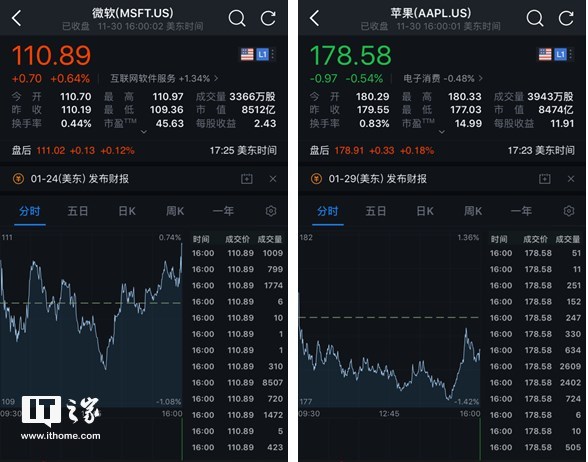Add 01-29 earnings date to calendar

[x=544, y=179]
